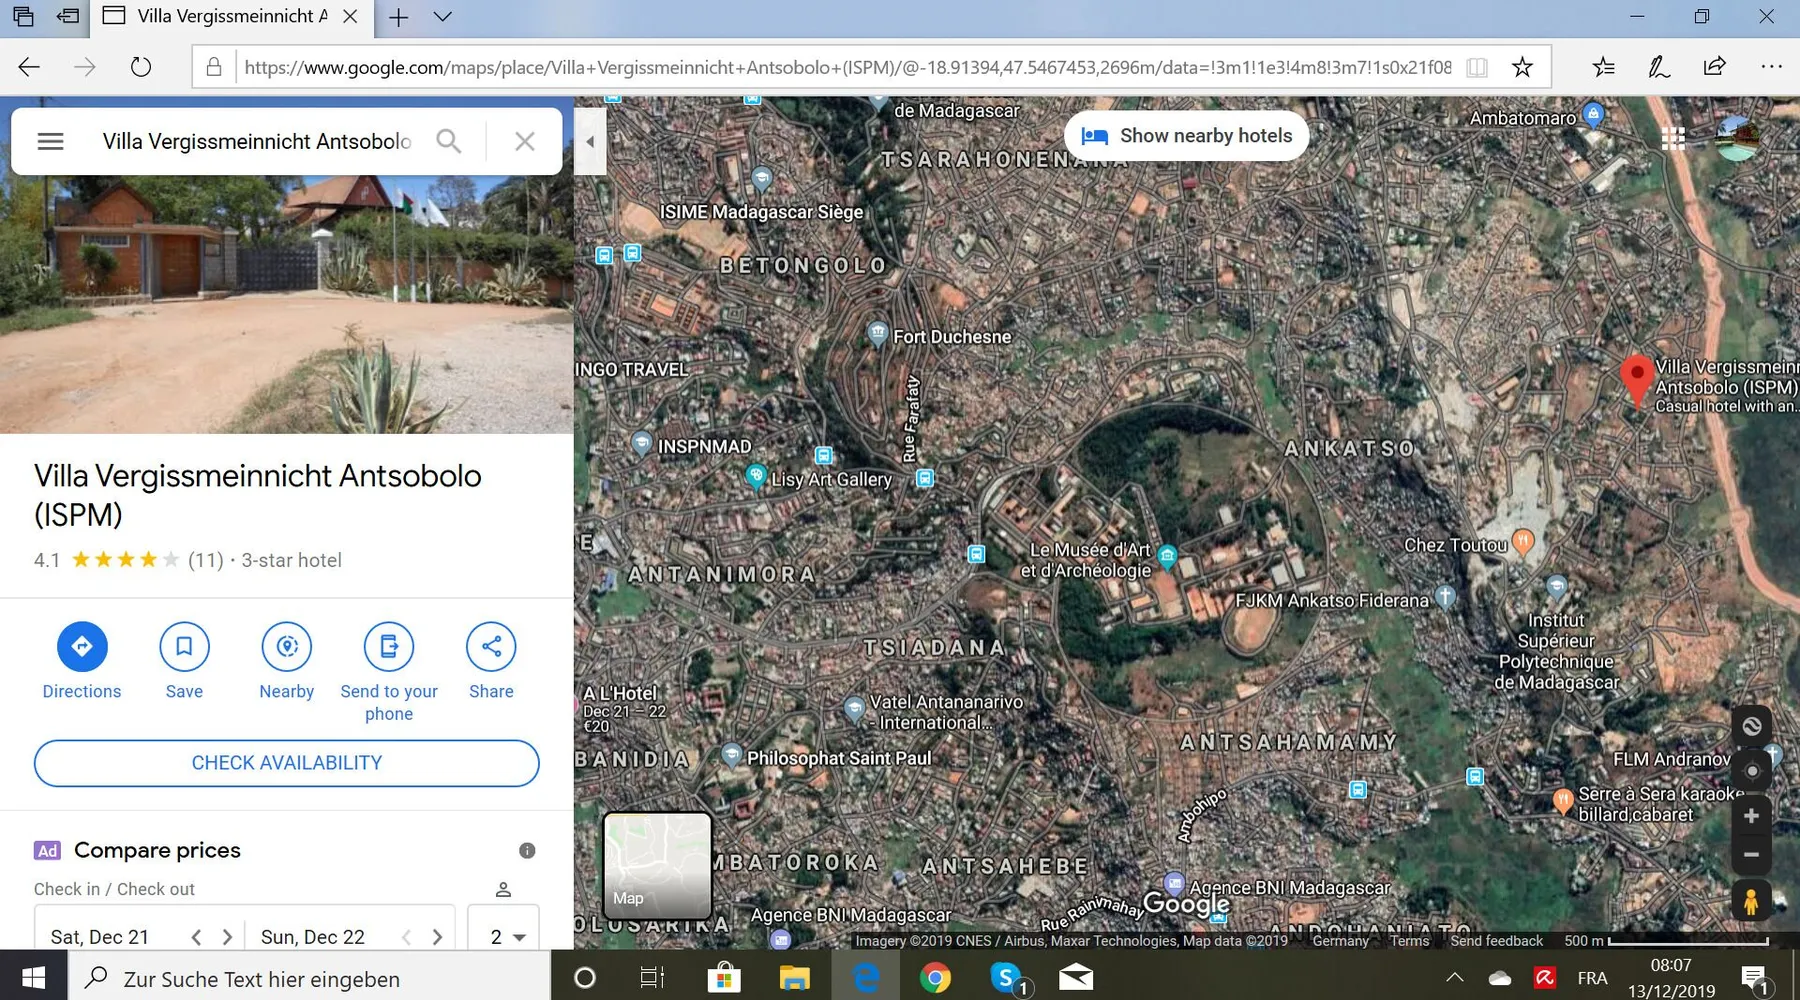Click the taskbar search box

[x=309, y=978]
